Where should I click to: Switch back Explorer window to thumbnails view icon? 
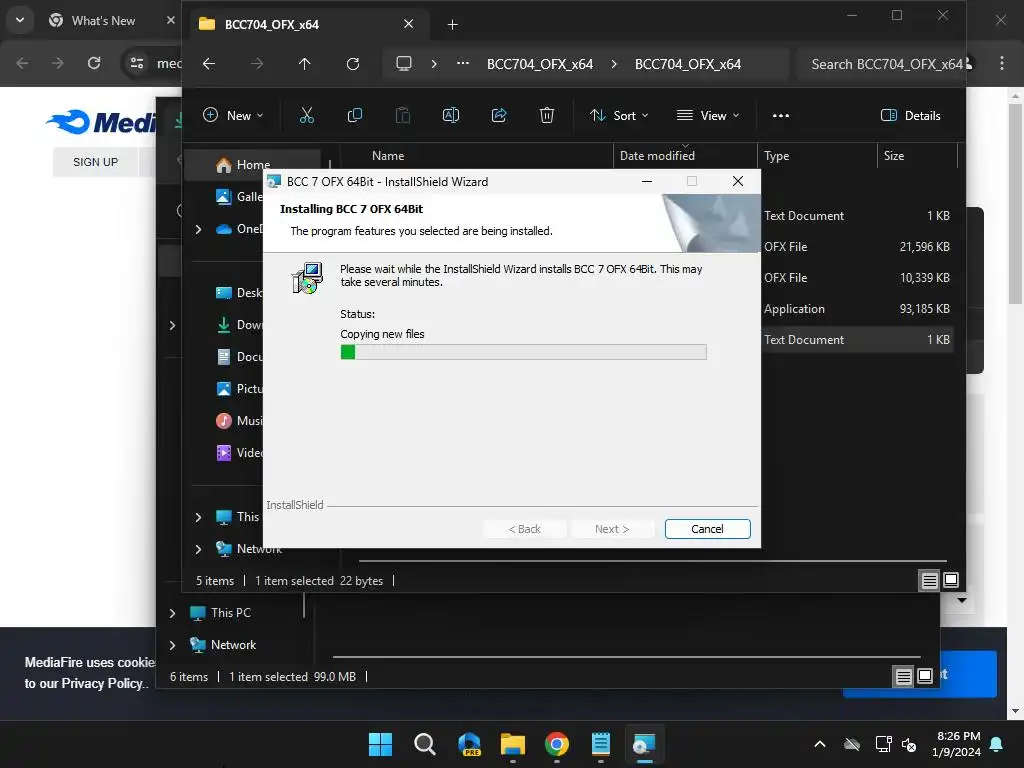(925, 676)
